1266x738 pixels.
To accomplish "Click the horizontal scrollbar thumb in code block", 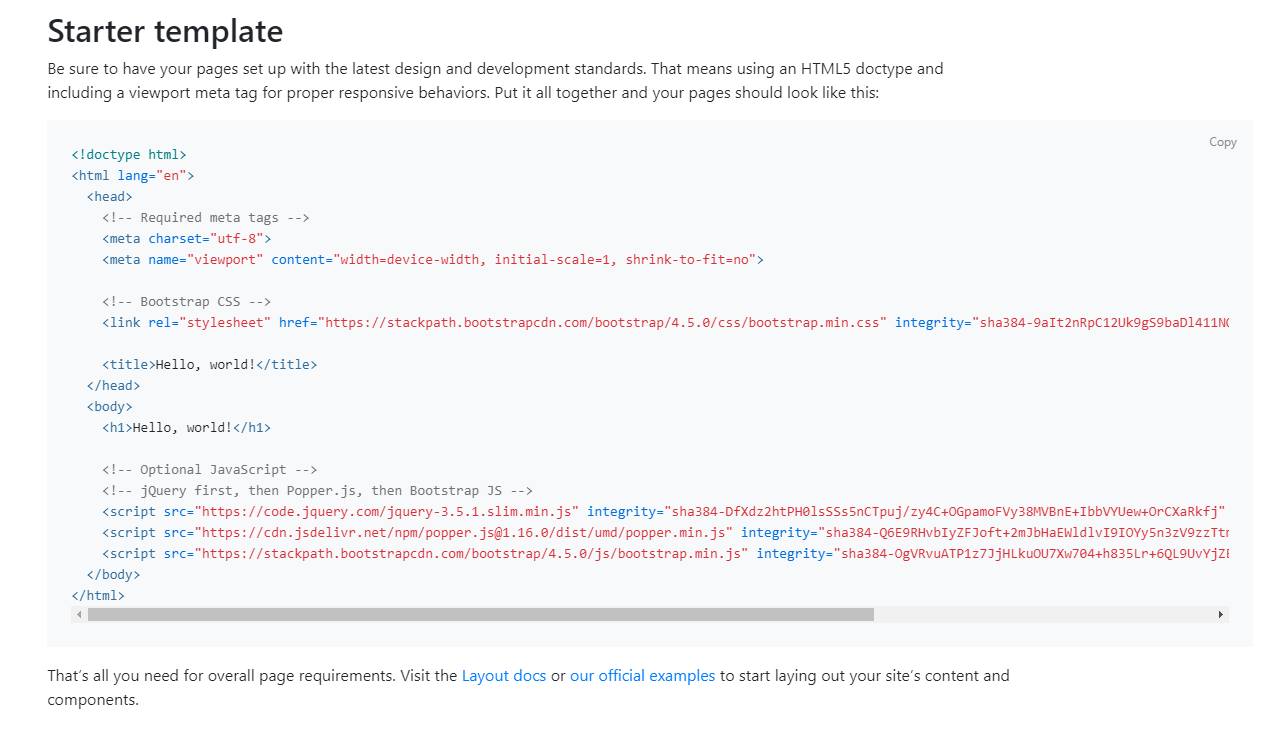I will point(481,614).
